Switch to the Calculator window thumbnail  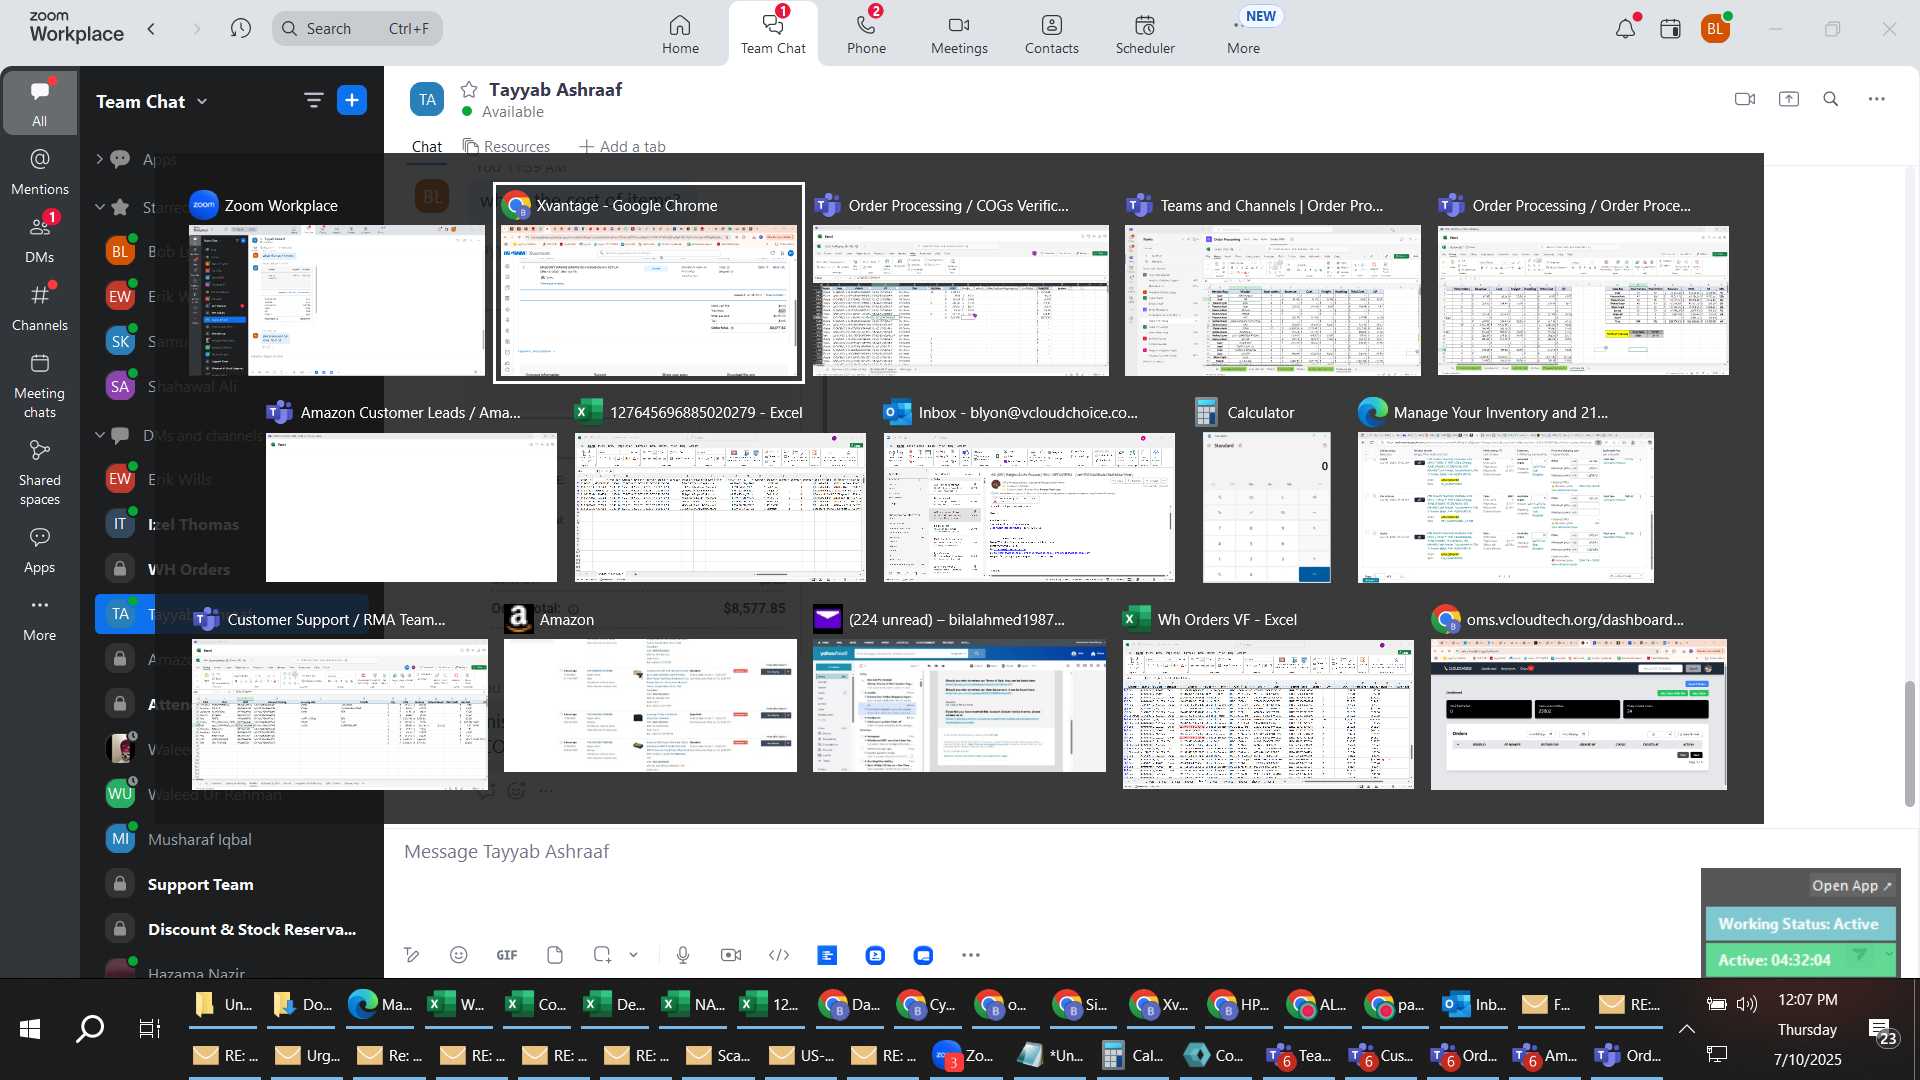click(x=1266, y=491)
